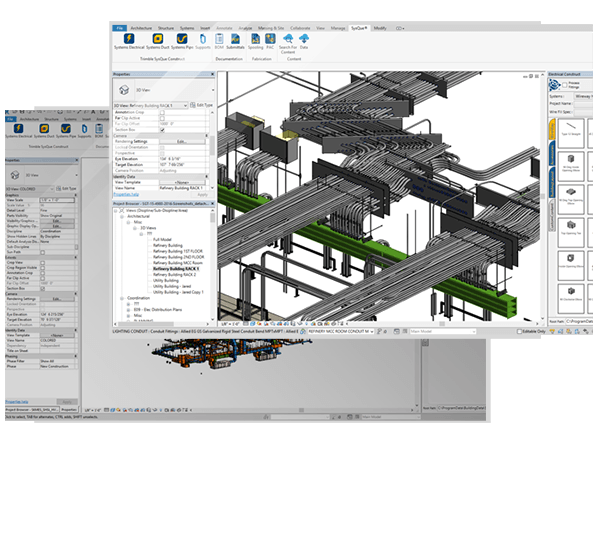Viewport: 600px width, 539px height.
Task: Switch to the Structure ribbon tab
Action: [x=166, y=28]
